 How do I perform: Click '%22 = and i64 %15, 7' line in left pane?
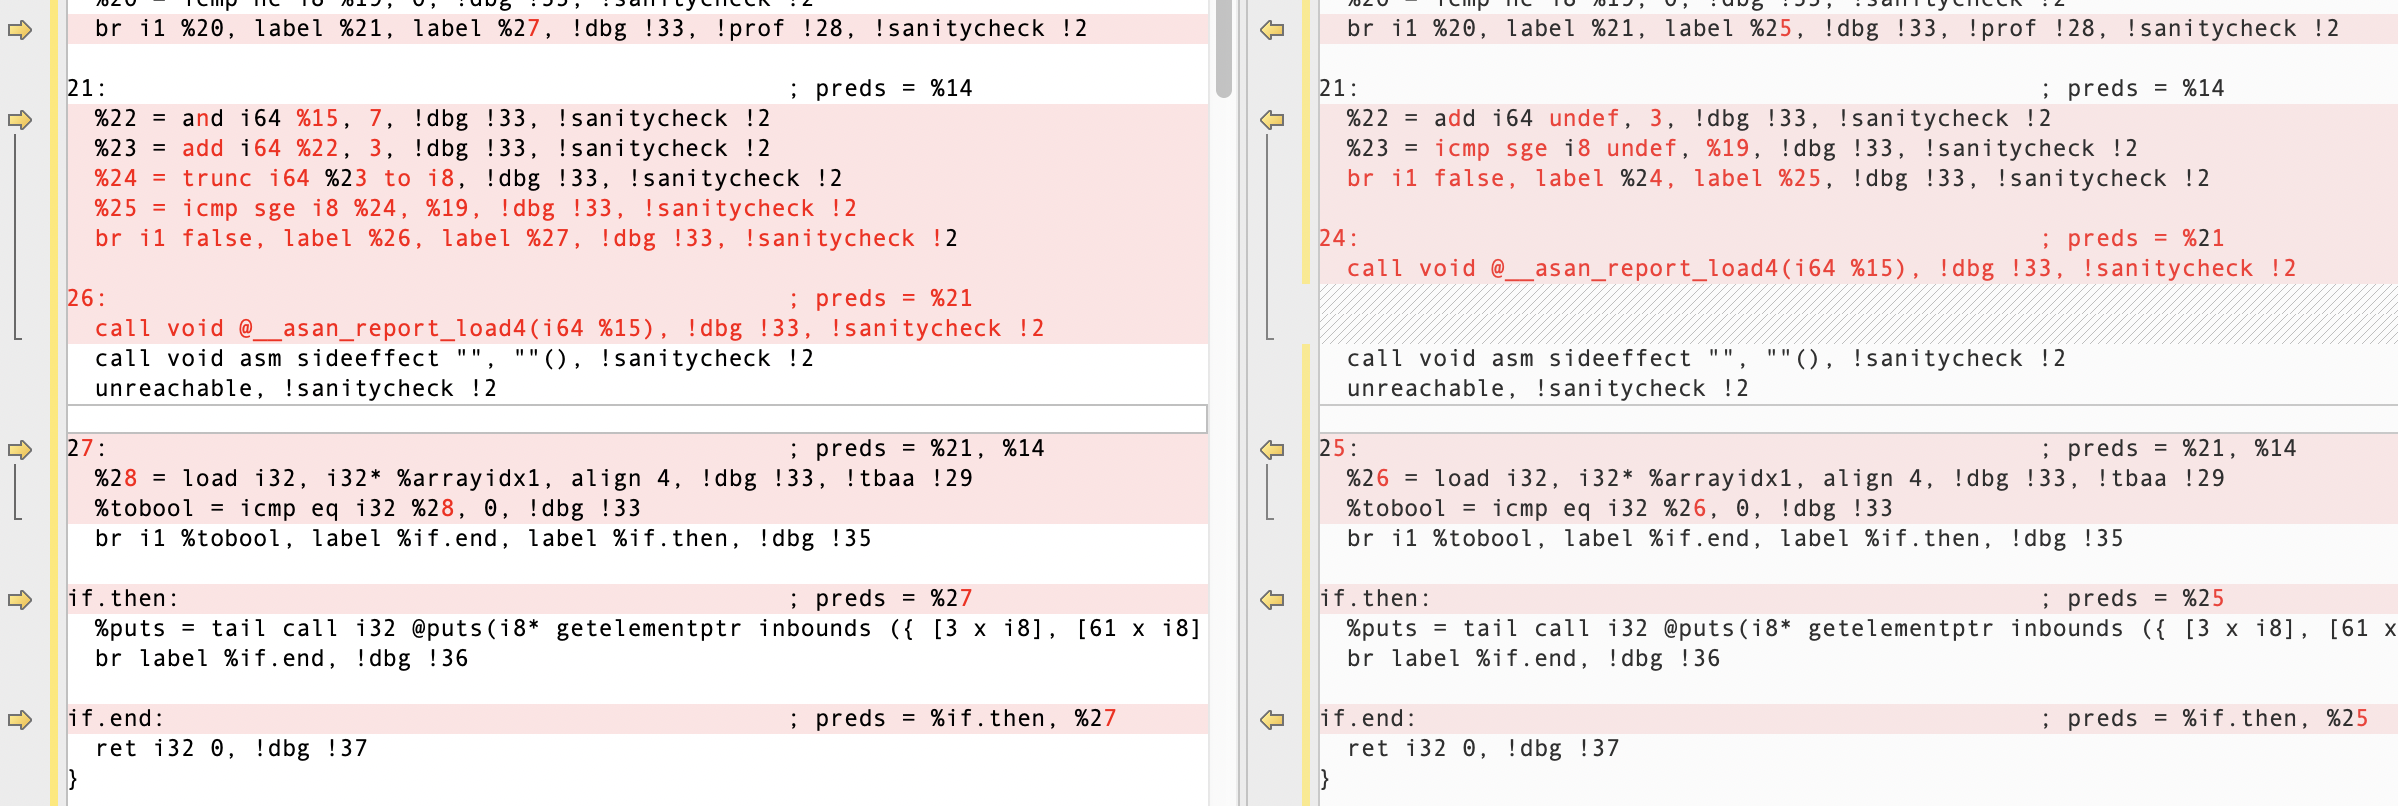pyautogui.click(x=433, y=119)
